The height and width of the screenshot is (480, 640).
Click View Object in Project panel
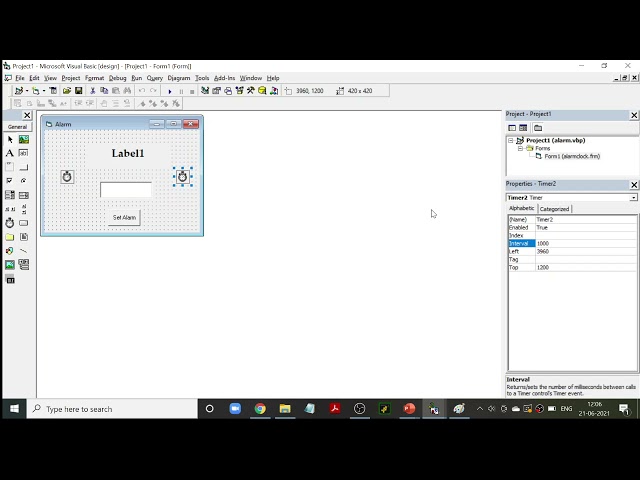pos(523,128)
